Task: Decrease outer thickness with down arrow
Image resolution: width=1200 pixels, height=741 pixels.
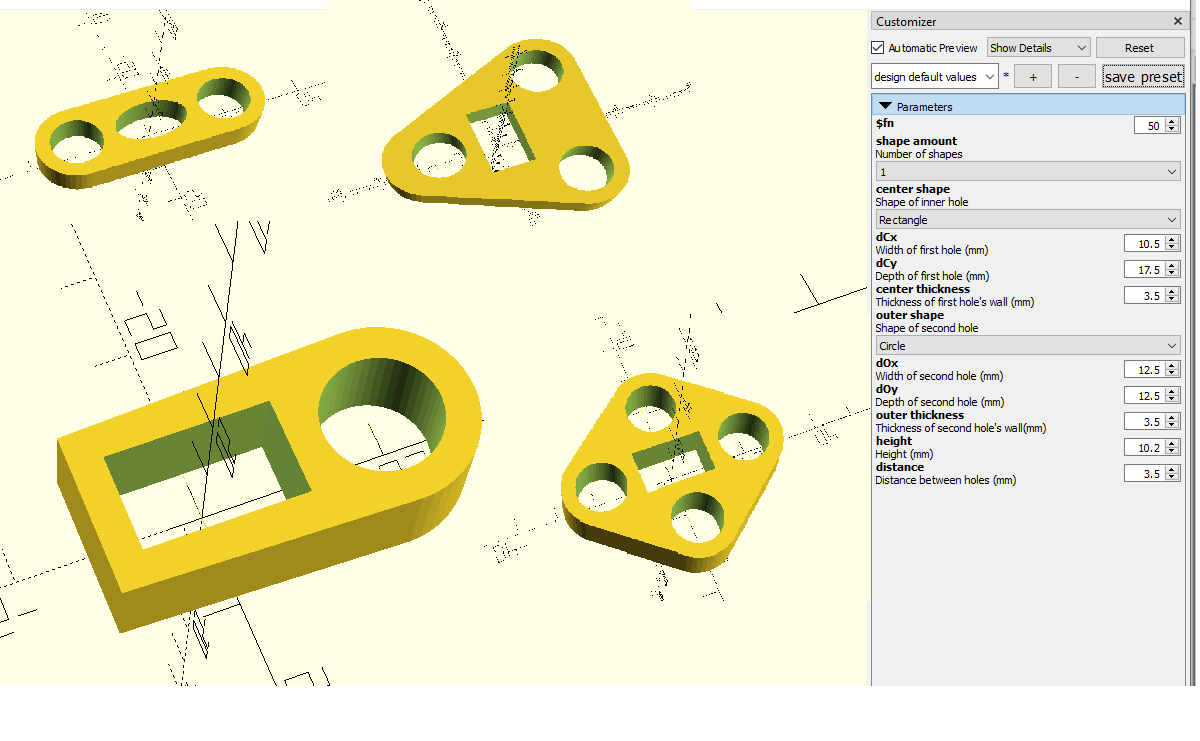Action: 1173,426
